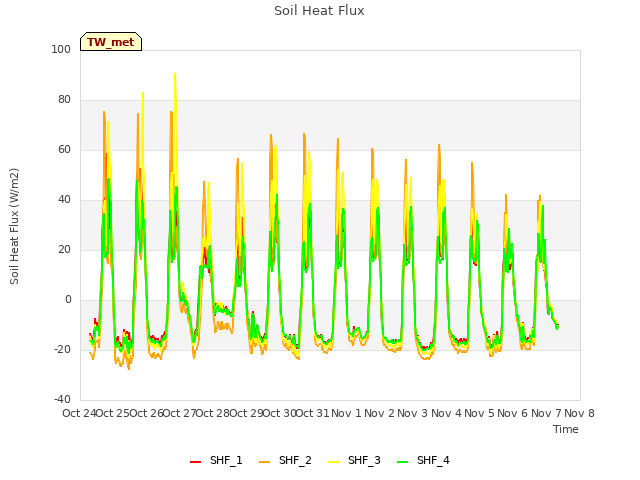The width and height of the screenshot is (640, 480).
Task: Click the Oct 25 x-axis label
Action: point(113,413)
